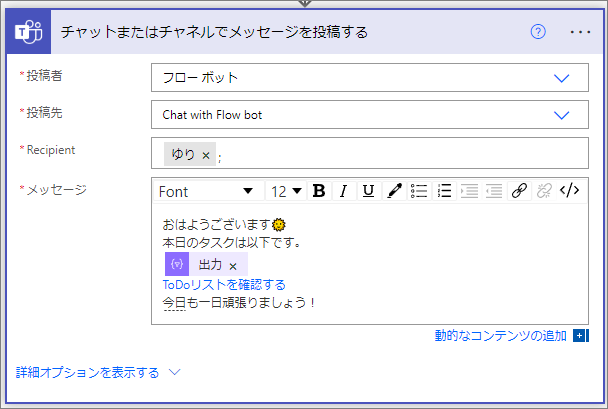Remove recipient ゆり from the Recipient field

(206, 156)
